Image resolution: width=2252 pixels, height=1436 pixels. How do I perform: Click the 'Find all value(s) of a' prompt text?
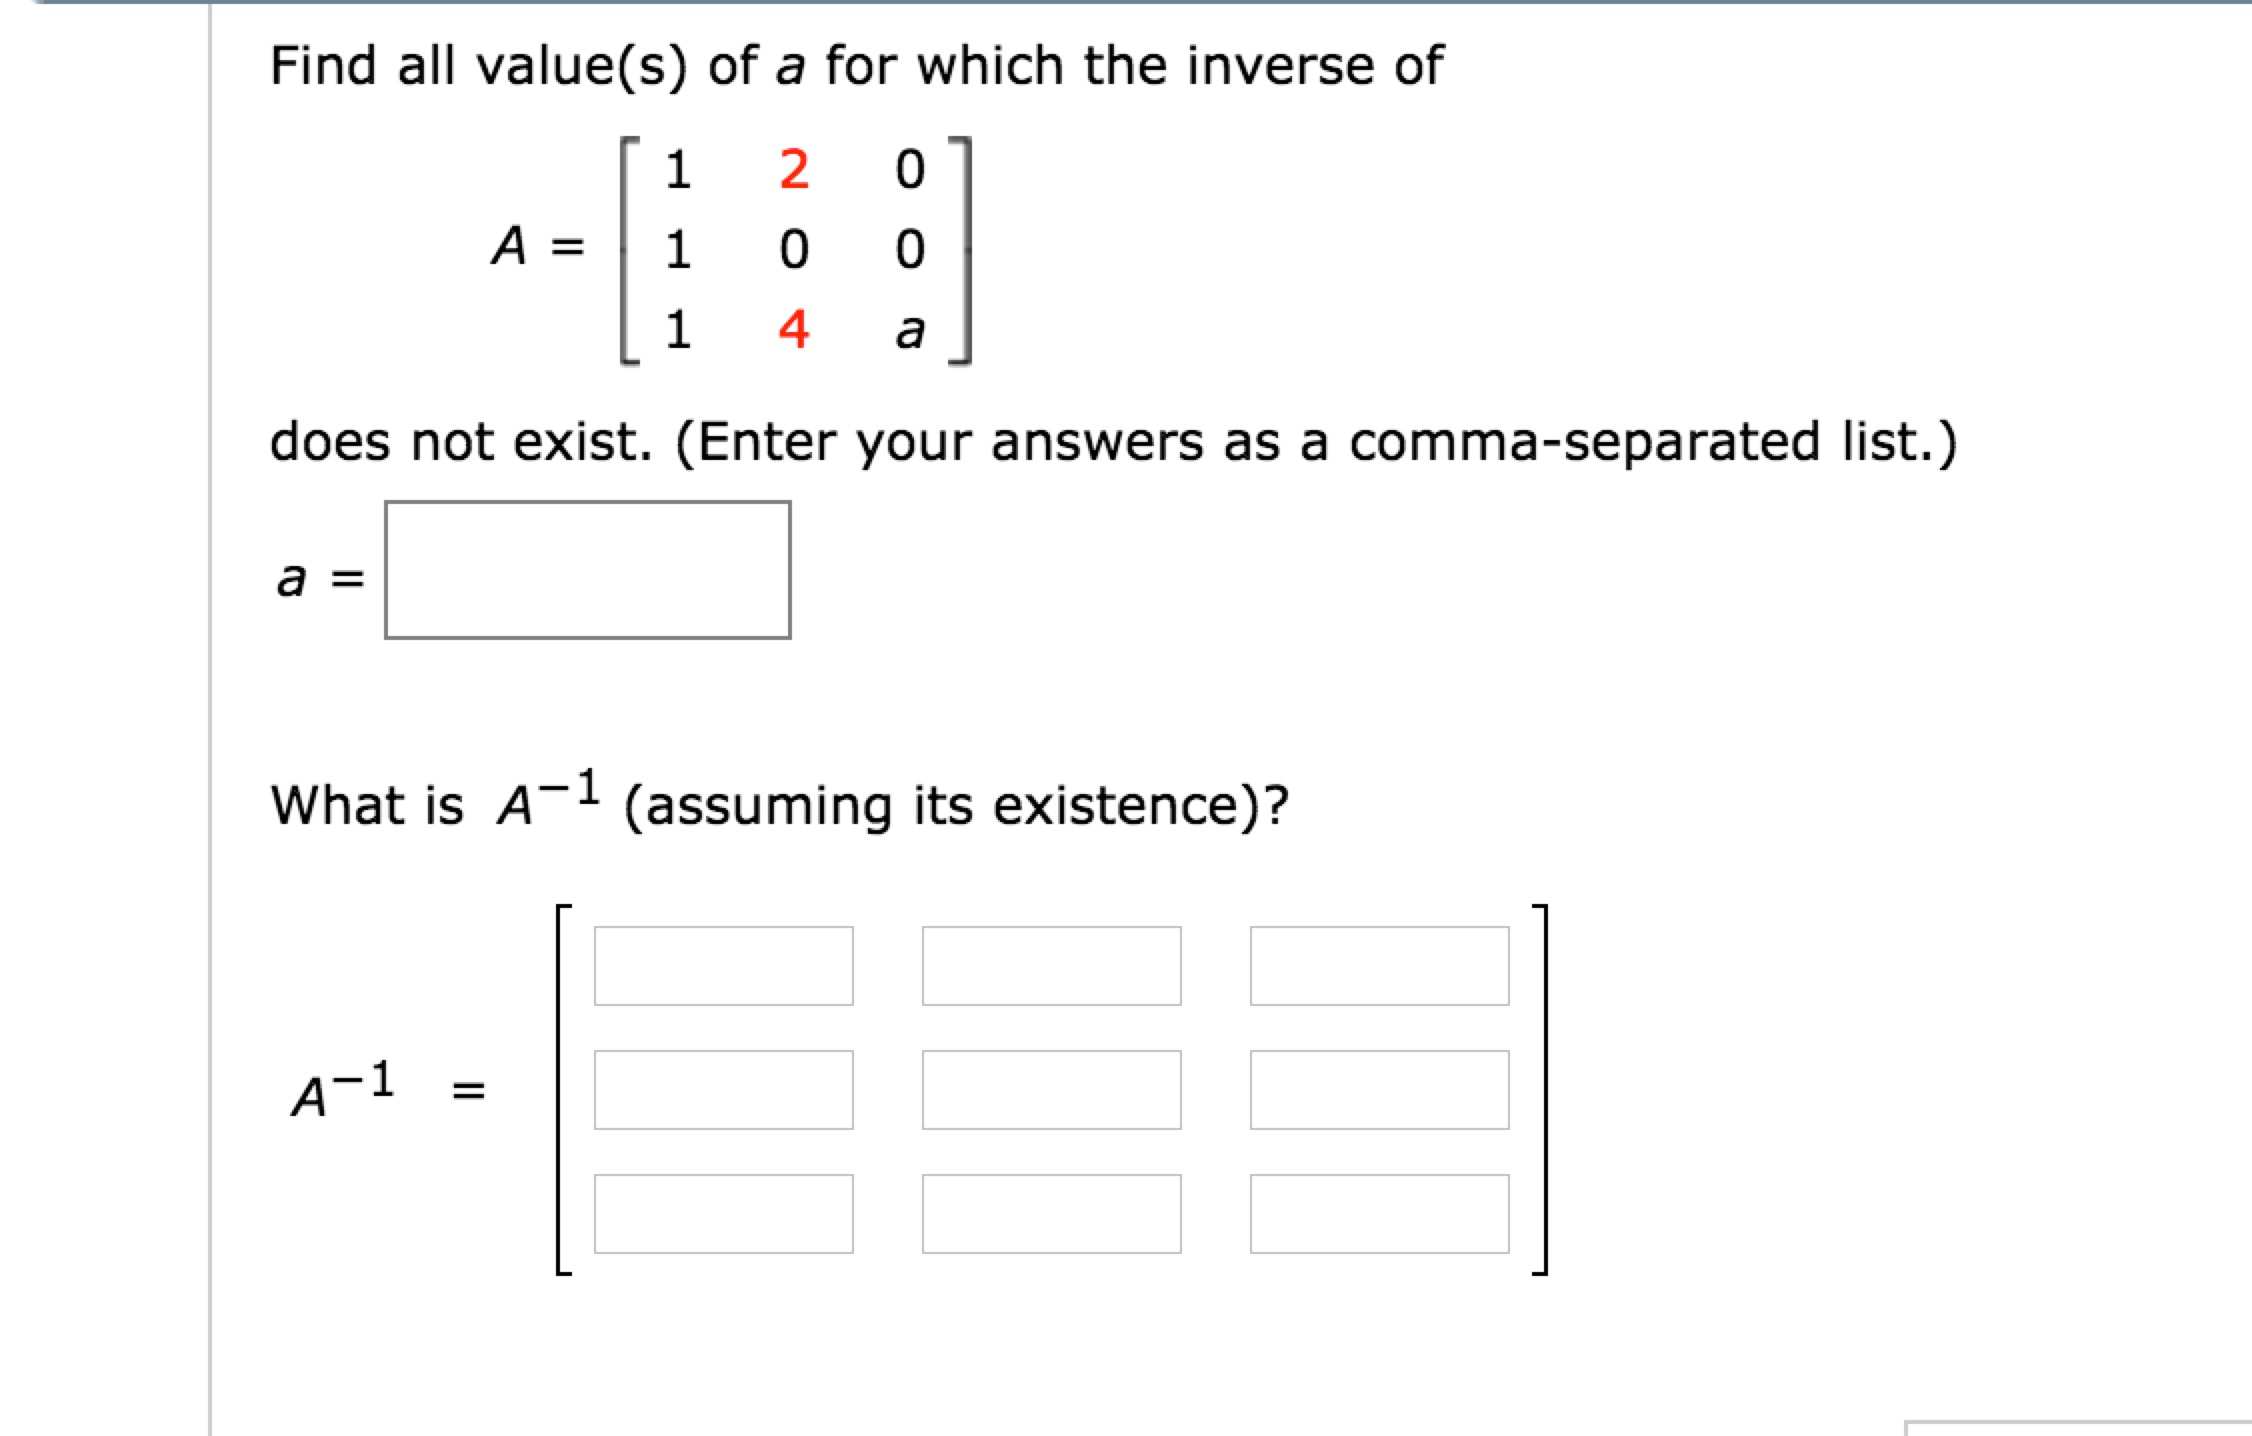point(537,66)
